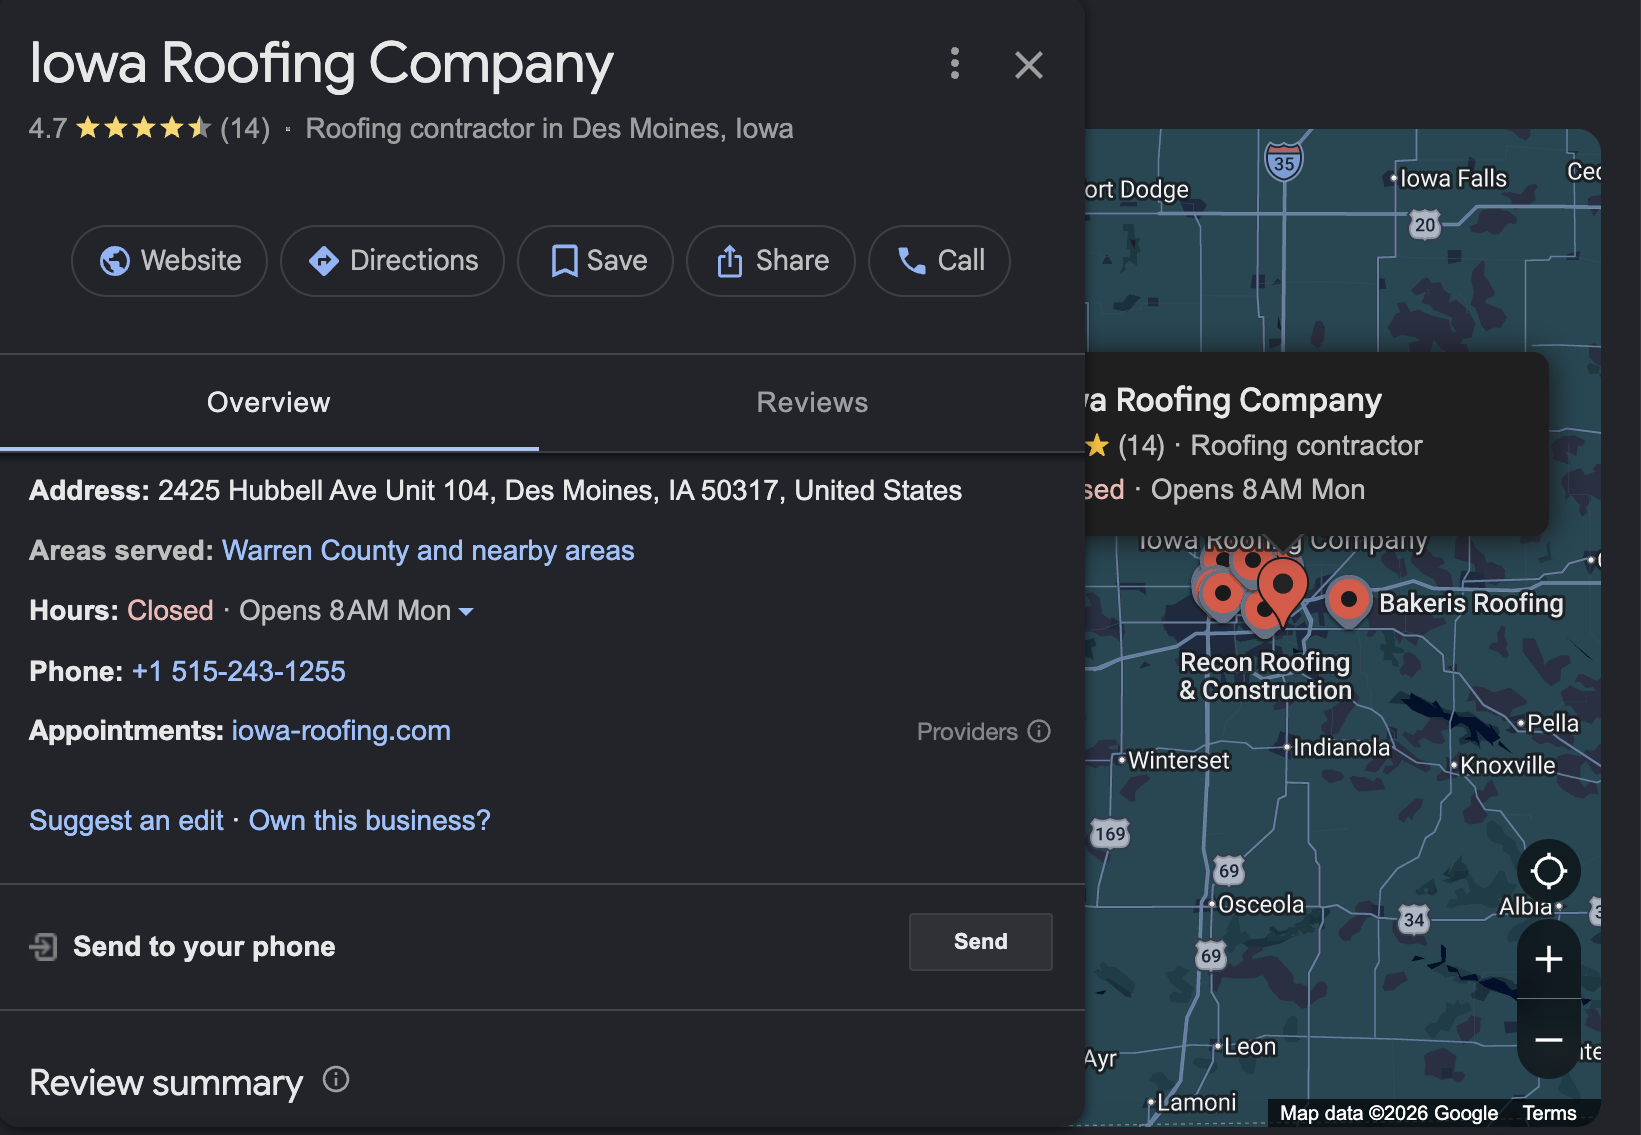Click the Bakeris Roofing map pin
Screen dimensions: 1641x1135
pos(1347,600)
